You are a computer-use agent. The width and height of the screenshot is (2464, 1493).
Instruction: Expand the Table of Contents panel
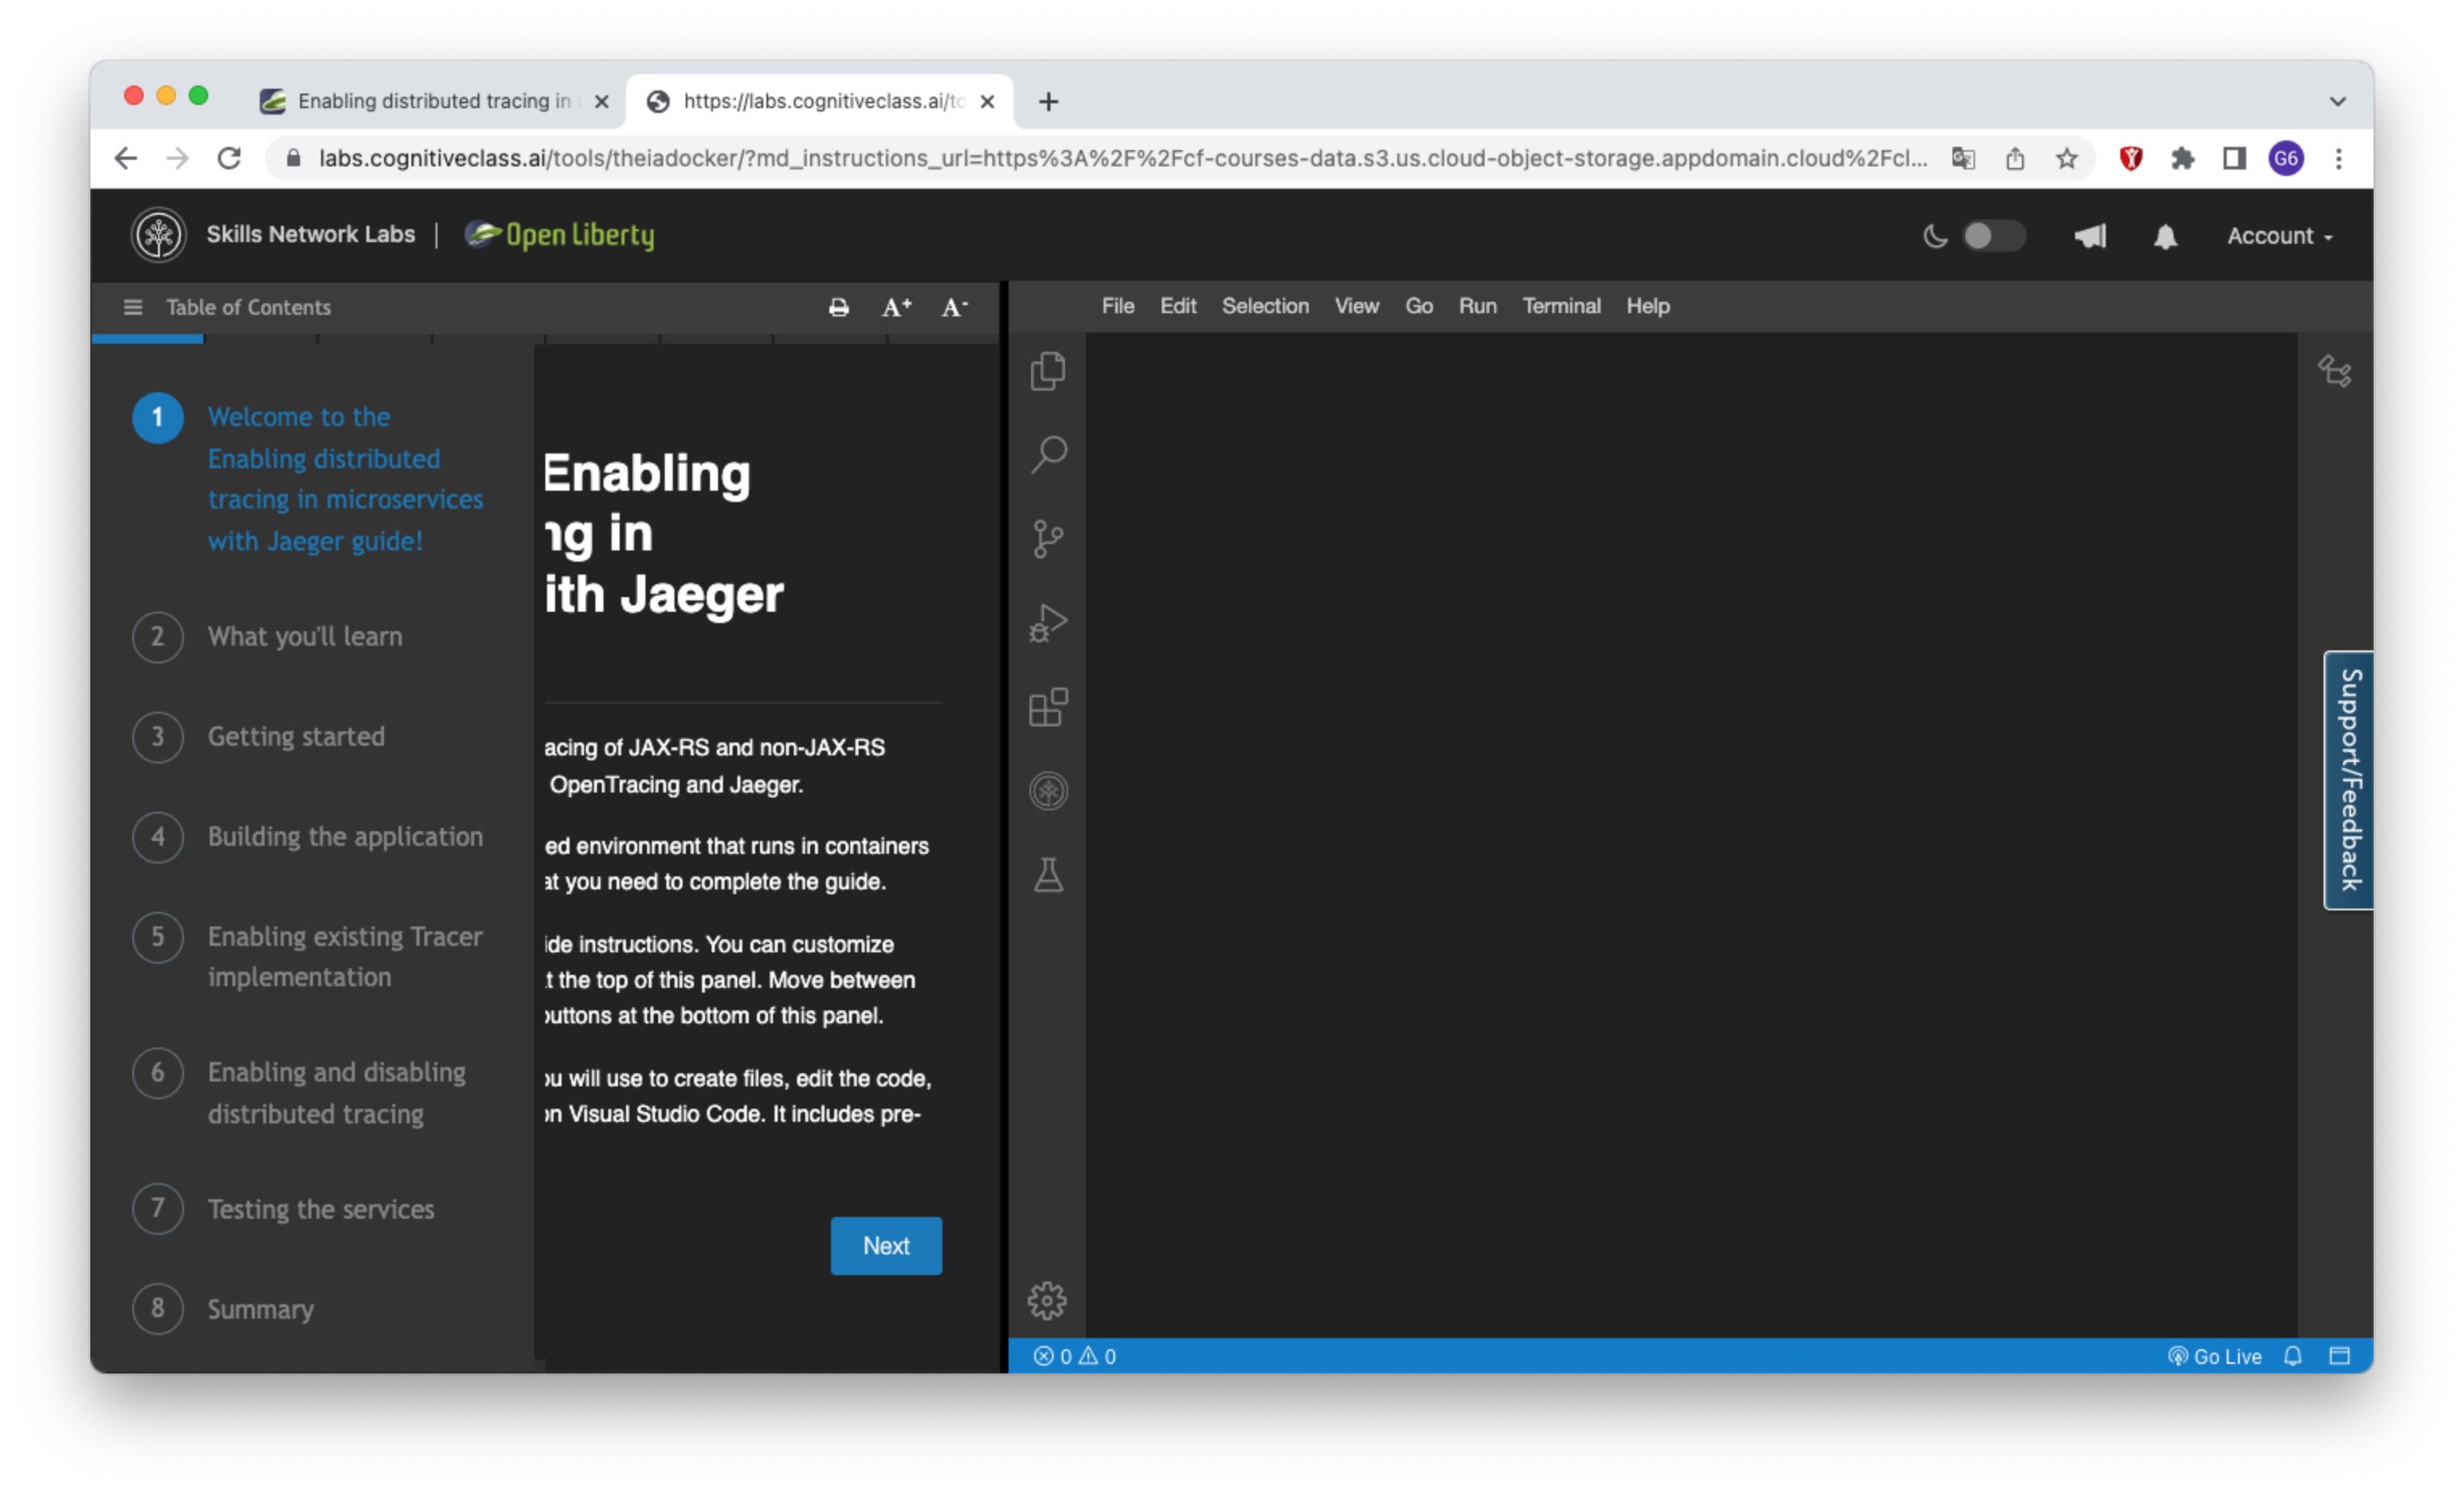132,307
